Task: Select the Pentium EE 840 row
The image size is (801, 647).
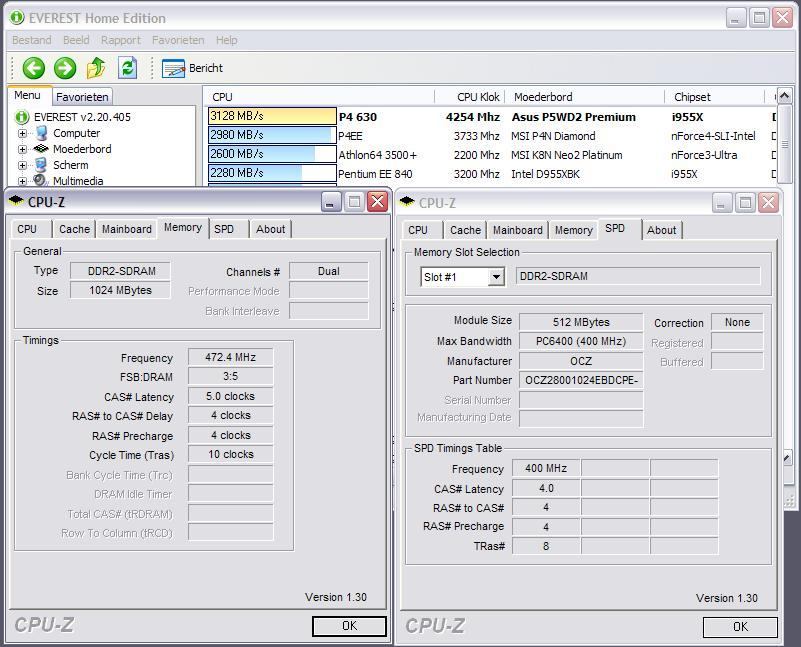Action: (x=492, y=174)
